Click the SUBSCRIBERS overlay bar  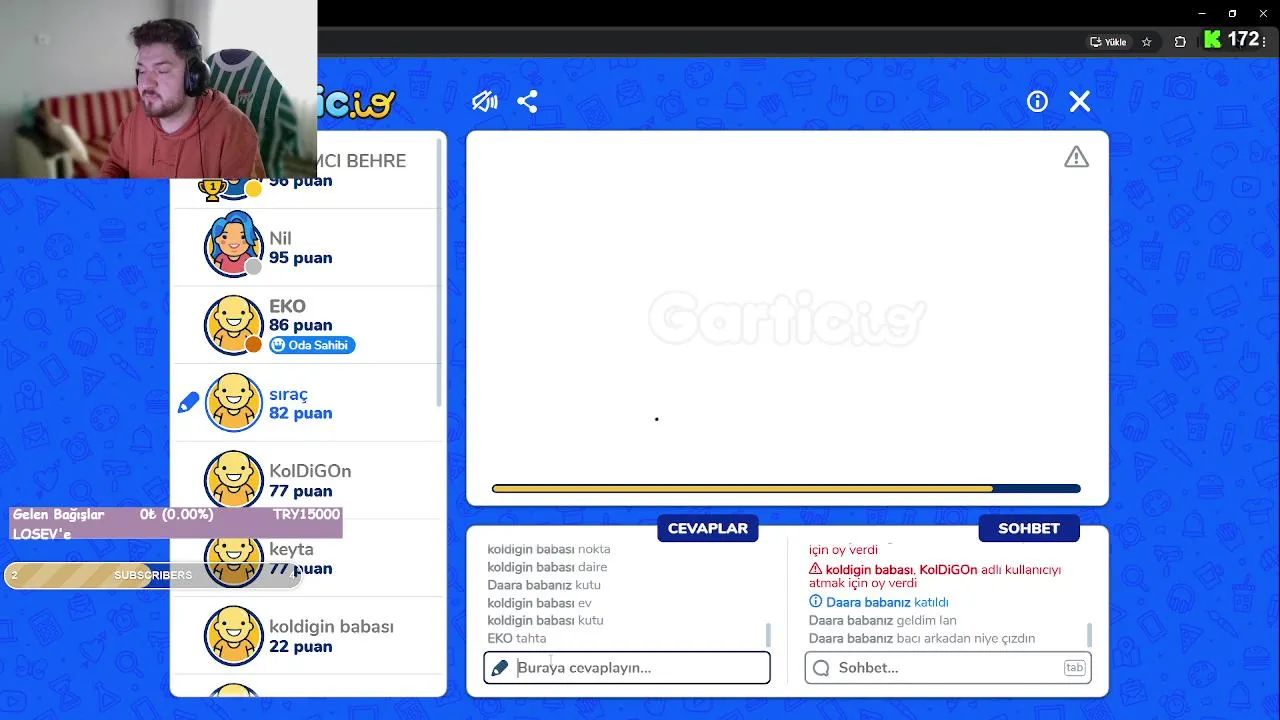[153, 575]
